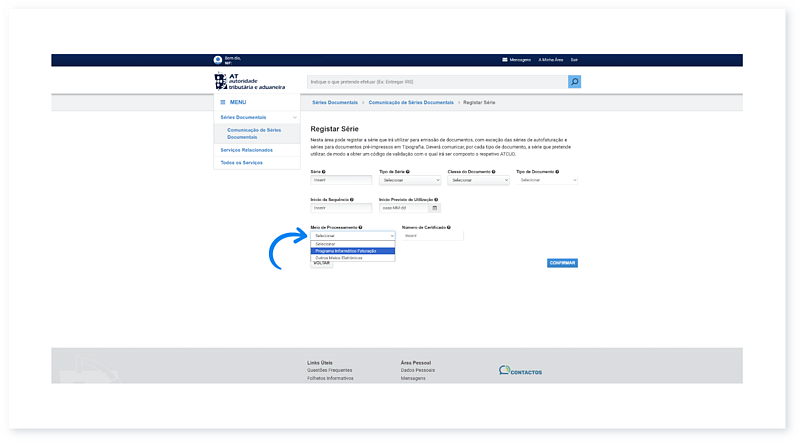Image resolution: width=800 pixels, height=443 pixels.
Task: Click help icon beside Meio de Processamento
Action: [359, 227]
